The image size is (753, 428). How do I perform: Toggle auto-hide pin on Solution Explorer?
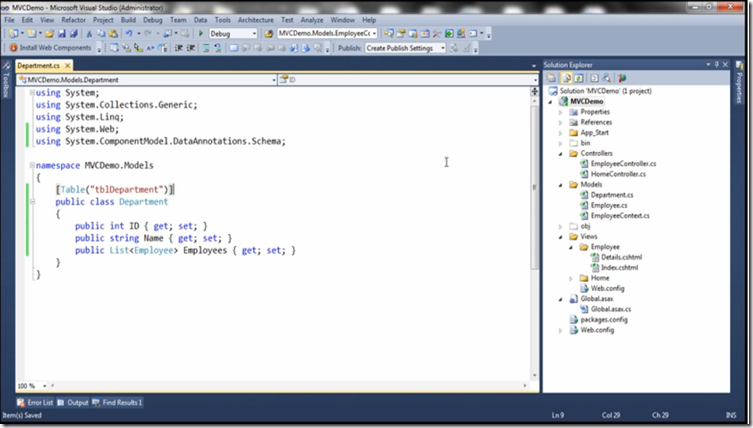point(717,64)
